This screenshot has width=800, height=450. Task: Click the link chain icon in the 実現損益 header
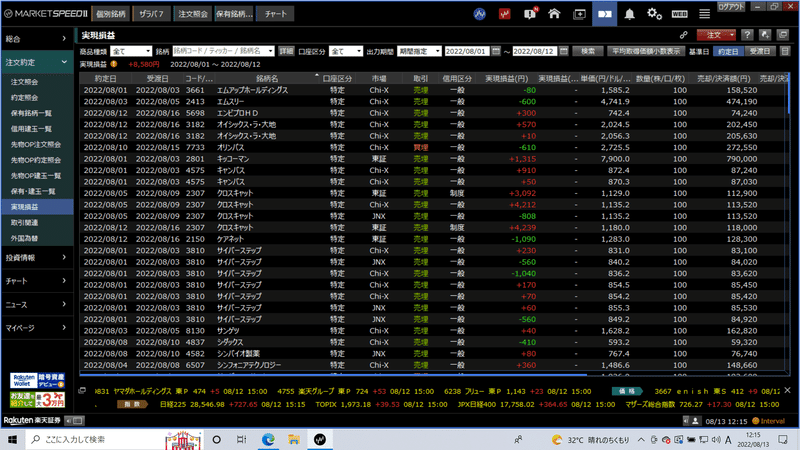(683, 35)
